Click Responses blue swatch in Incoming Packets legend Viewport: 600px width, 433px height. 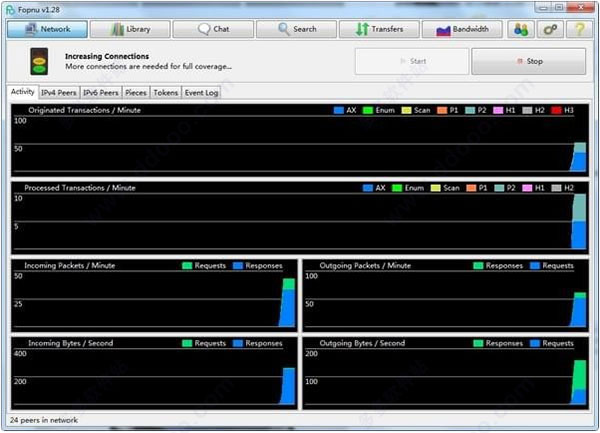[x=238, y=266]
